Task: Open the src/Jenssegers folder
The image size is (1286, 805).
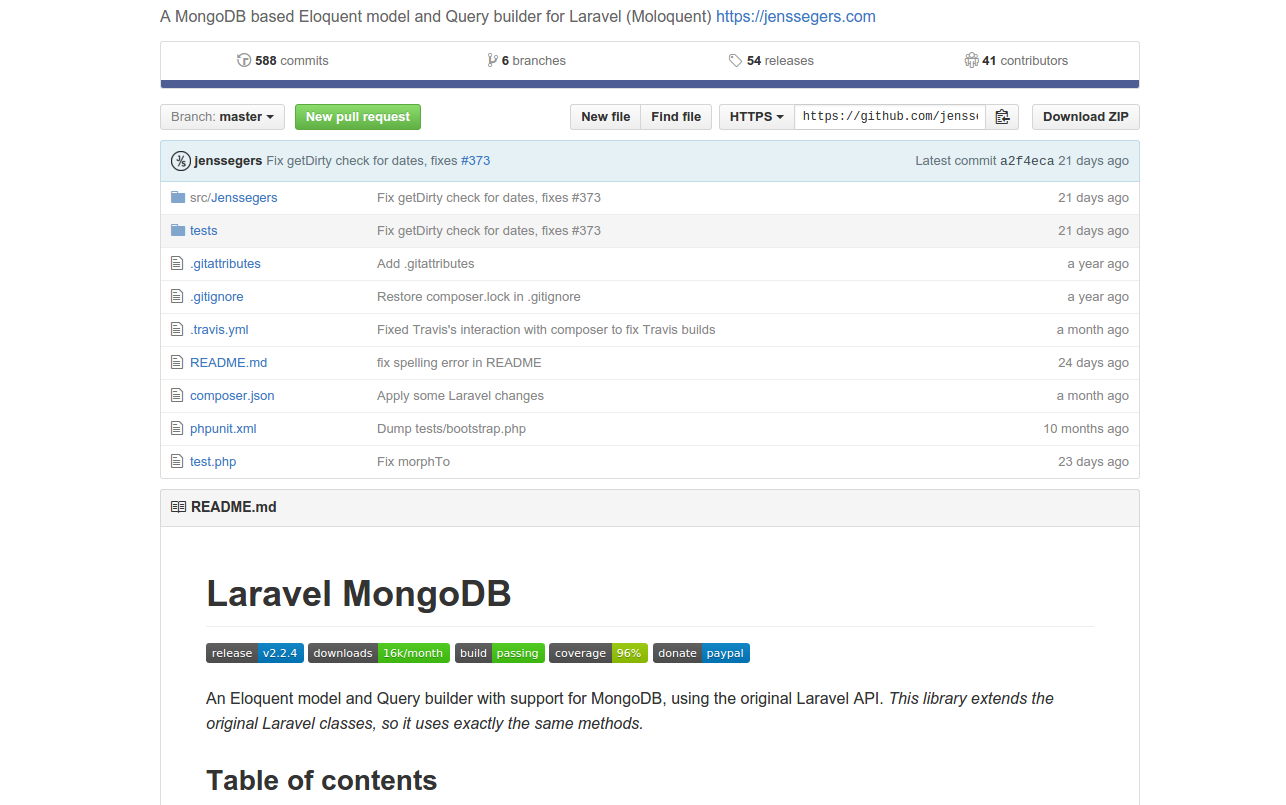Action: [x=233, y=197]
